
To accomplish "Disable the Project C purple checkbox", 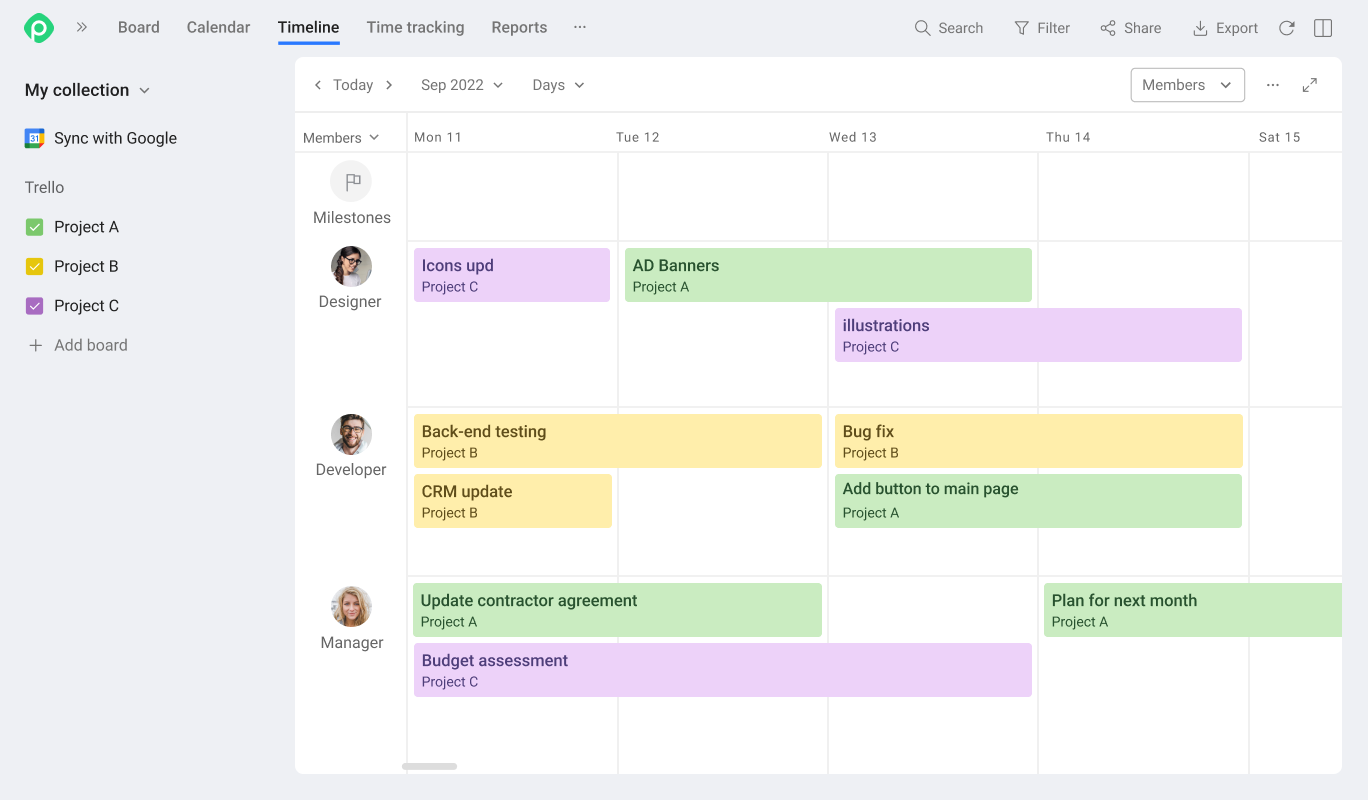I will pos(34,306).
